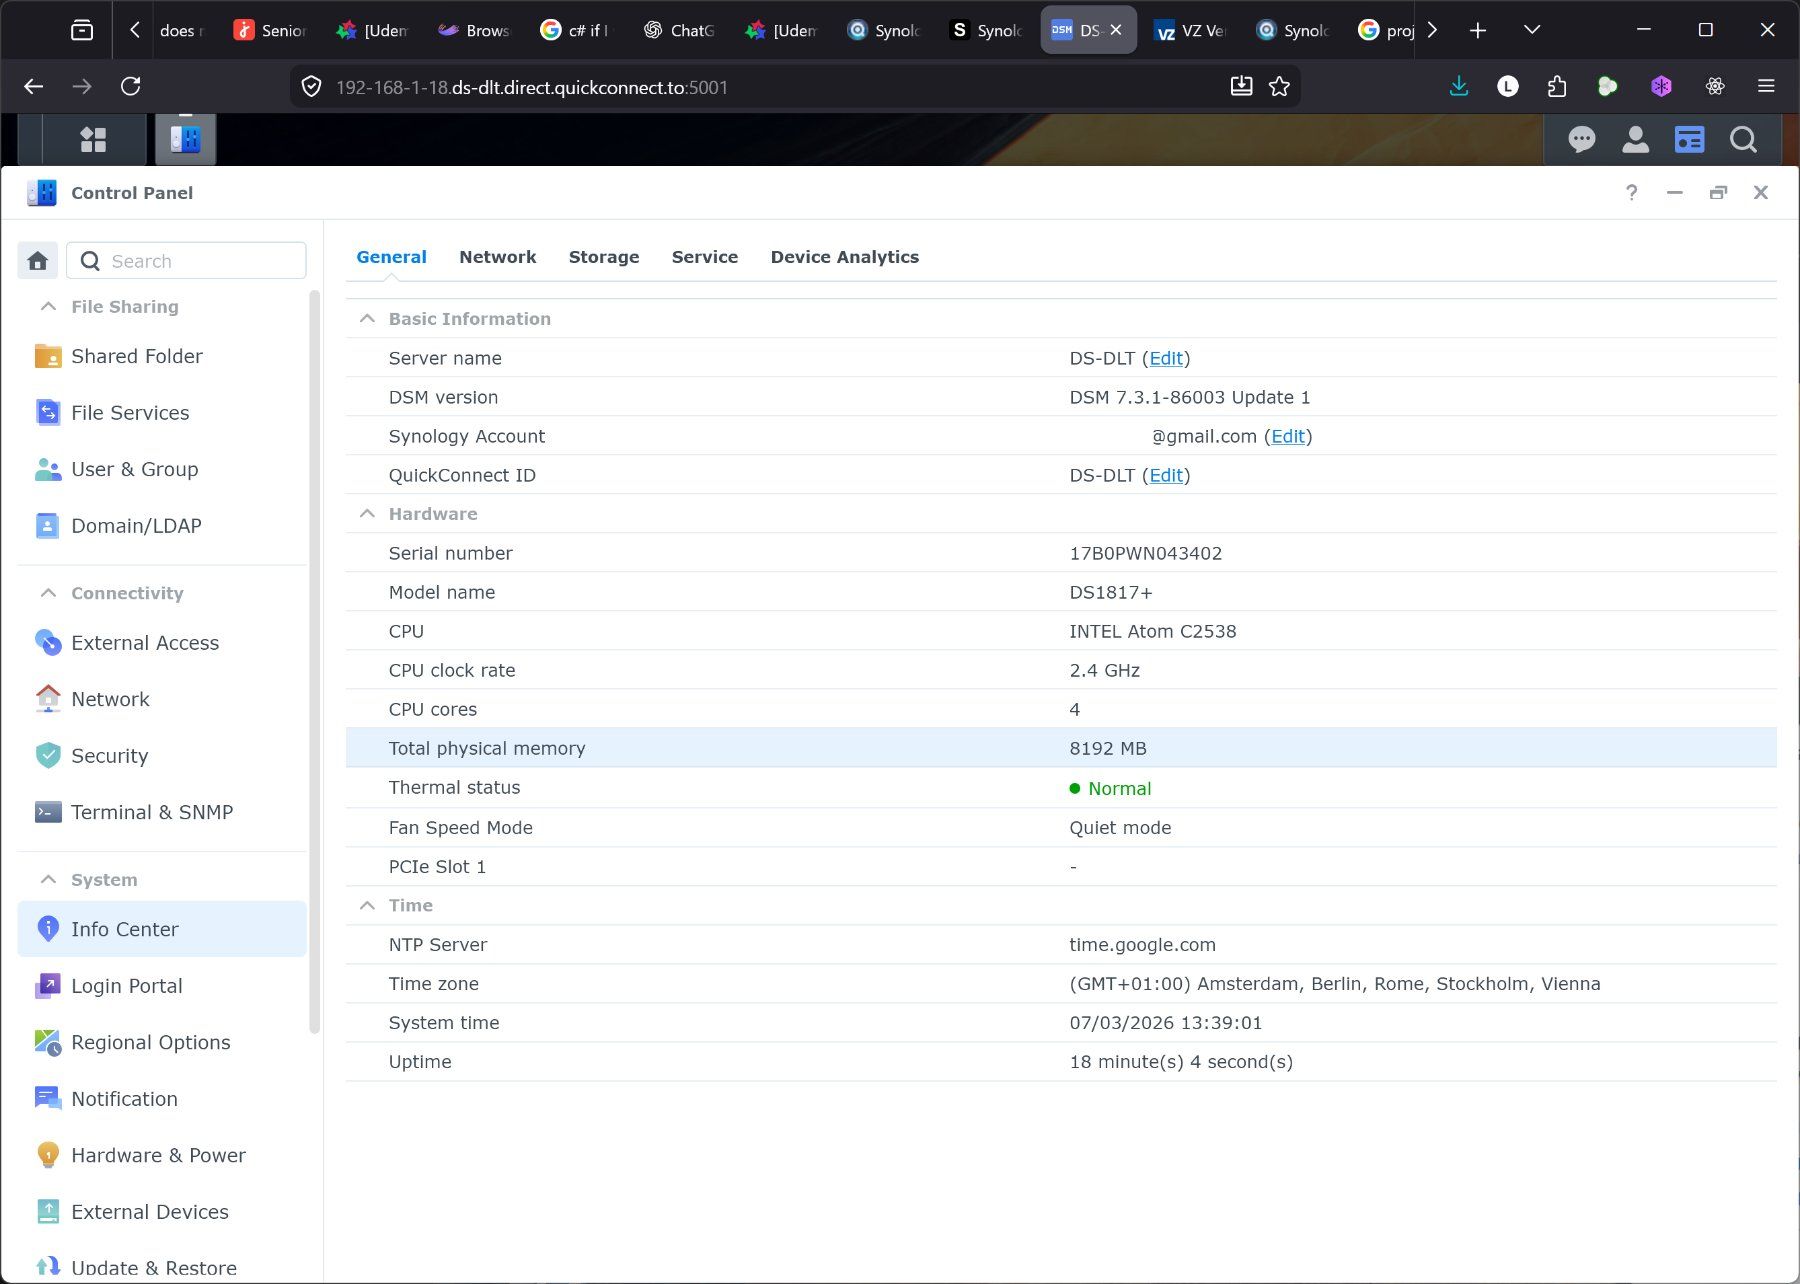The image size is (1800, 1284).
Task: Switch to the ChatG browser tab
Action: point(680,30)
